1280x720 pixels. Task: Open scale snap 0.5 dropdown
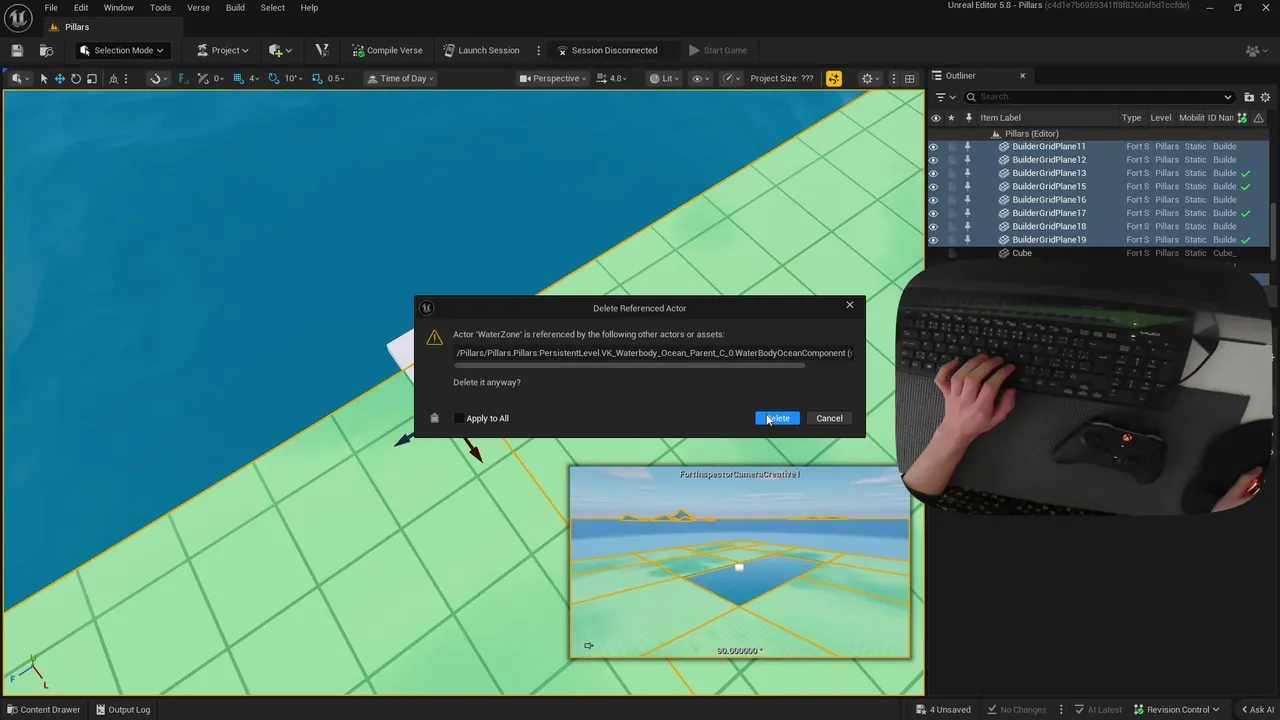(x=337, y=78)
